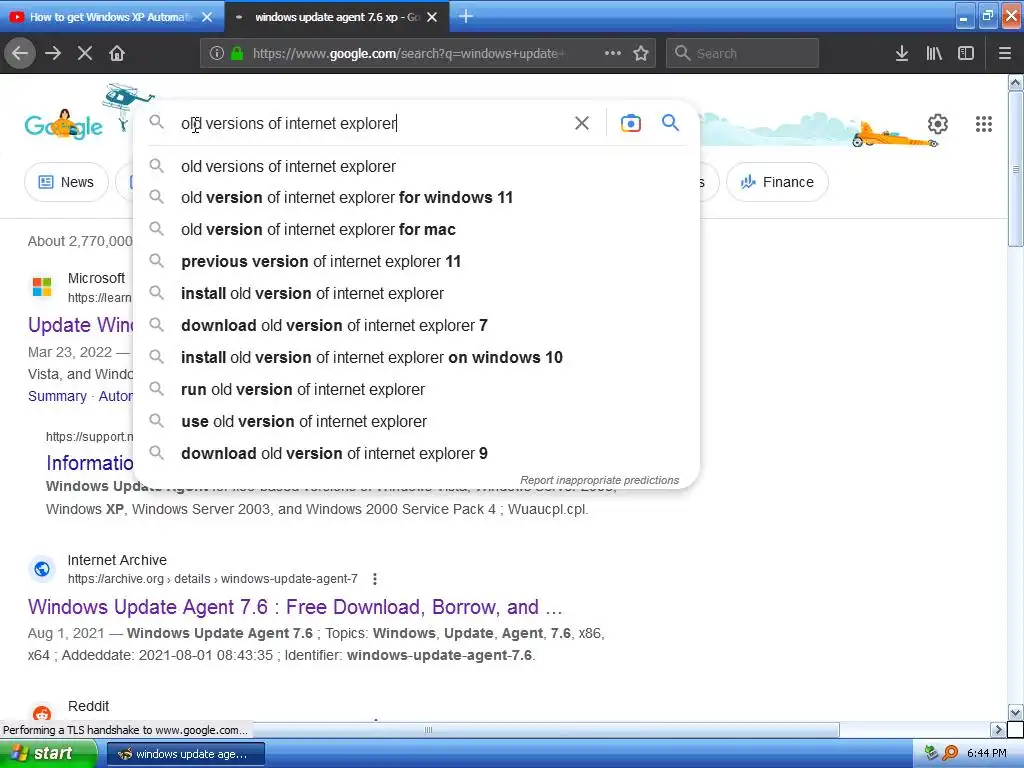Screen dimensions: 1024x768
Task: Open more options for Internet Archive result
Action: tap(374, 579)
